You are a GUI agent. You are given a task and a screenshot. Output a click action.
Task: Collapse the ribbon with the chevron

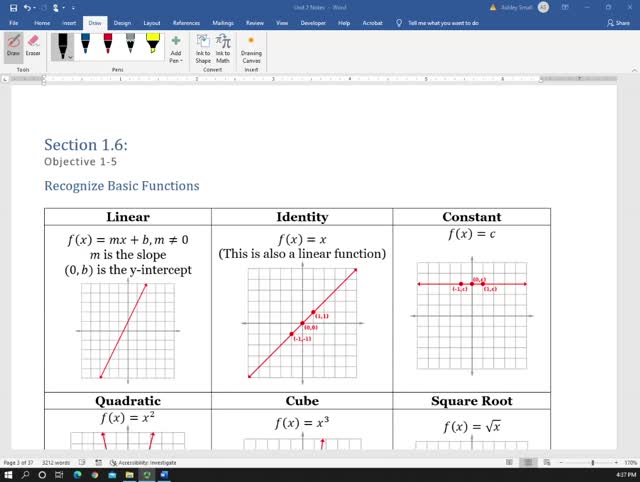(x=634, y=70)
